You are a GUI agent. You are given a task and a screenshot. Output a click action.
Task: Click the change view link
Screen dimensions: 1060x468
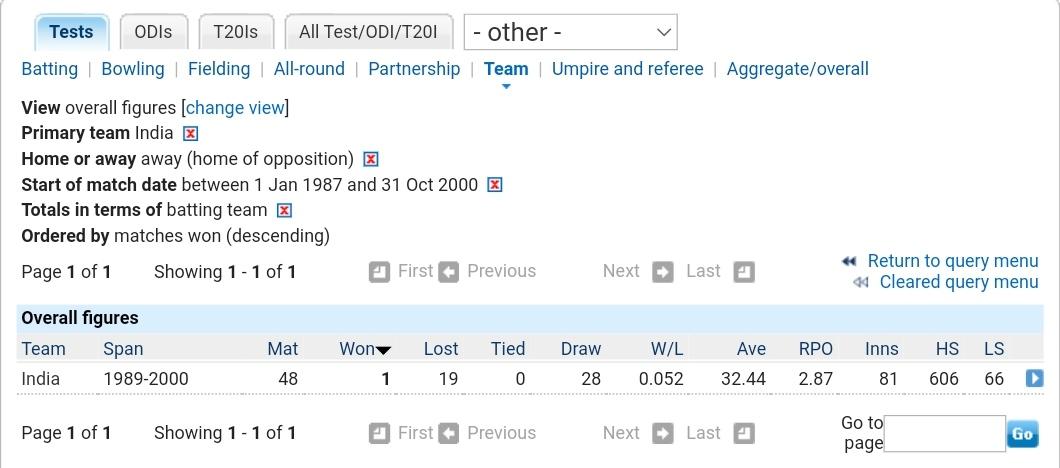tap(235, 108)
